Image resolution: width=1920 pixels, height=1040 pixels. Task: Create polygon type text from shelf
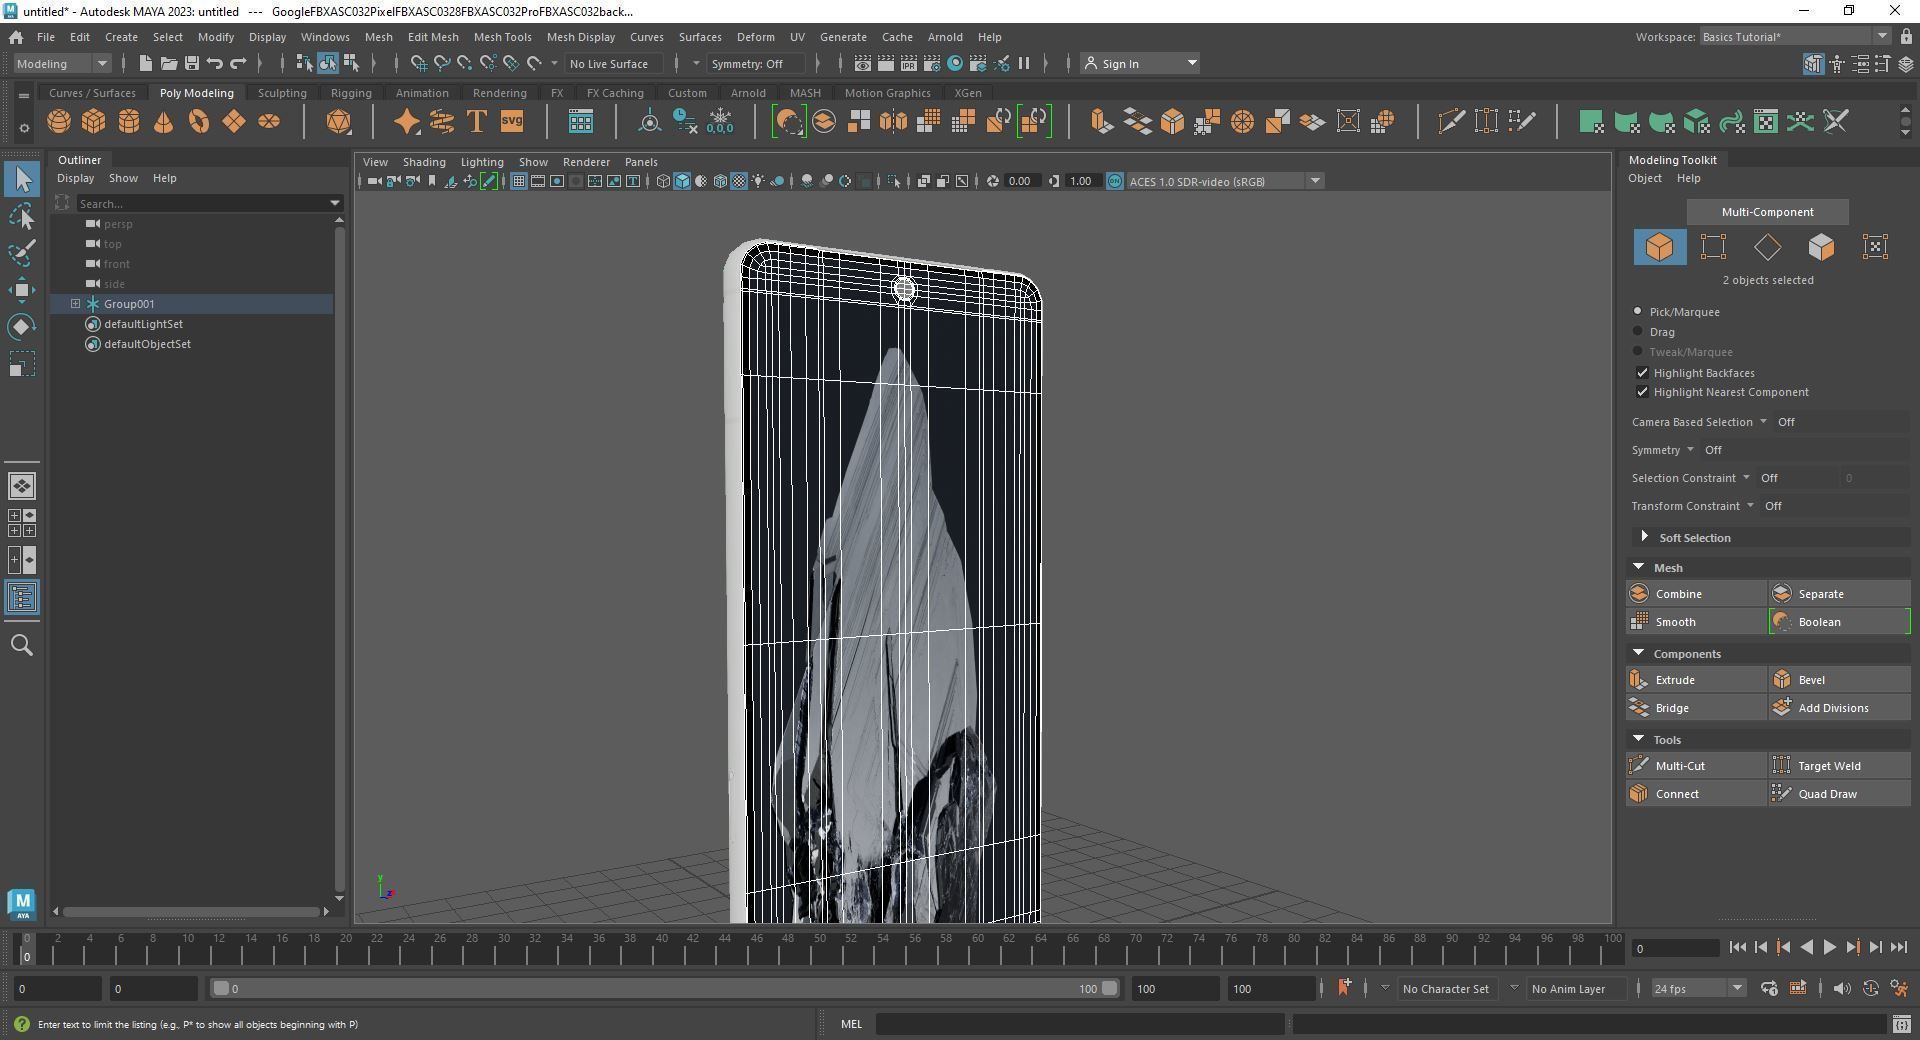click(477, 122)
